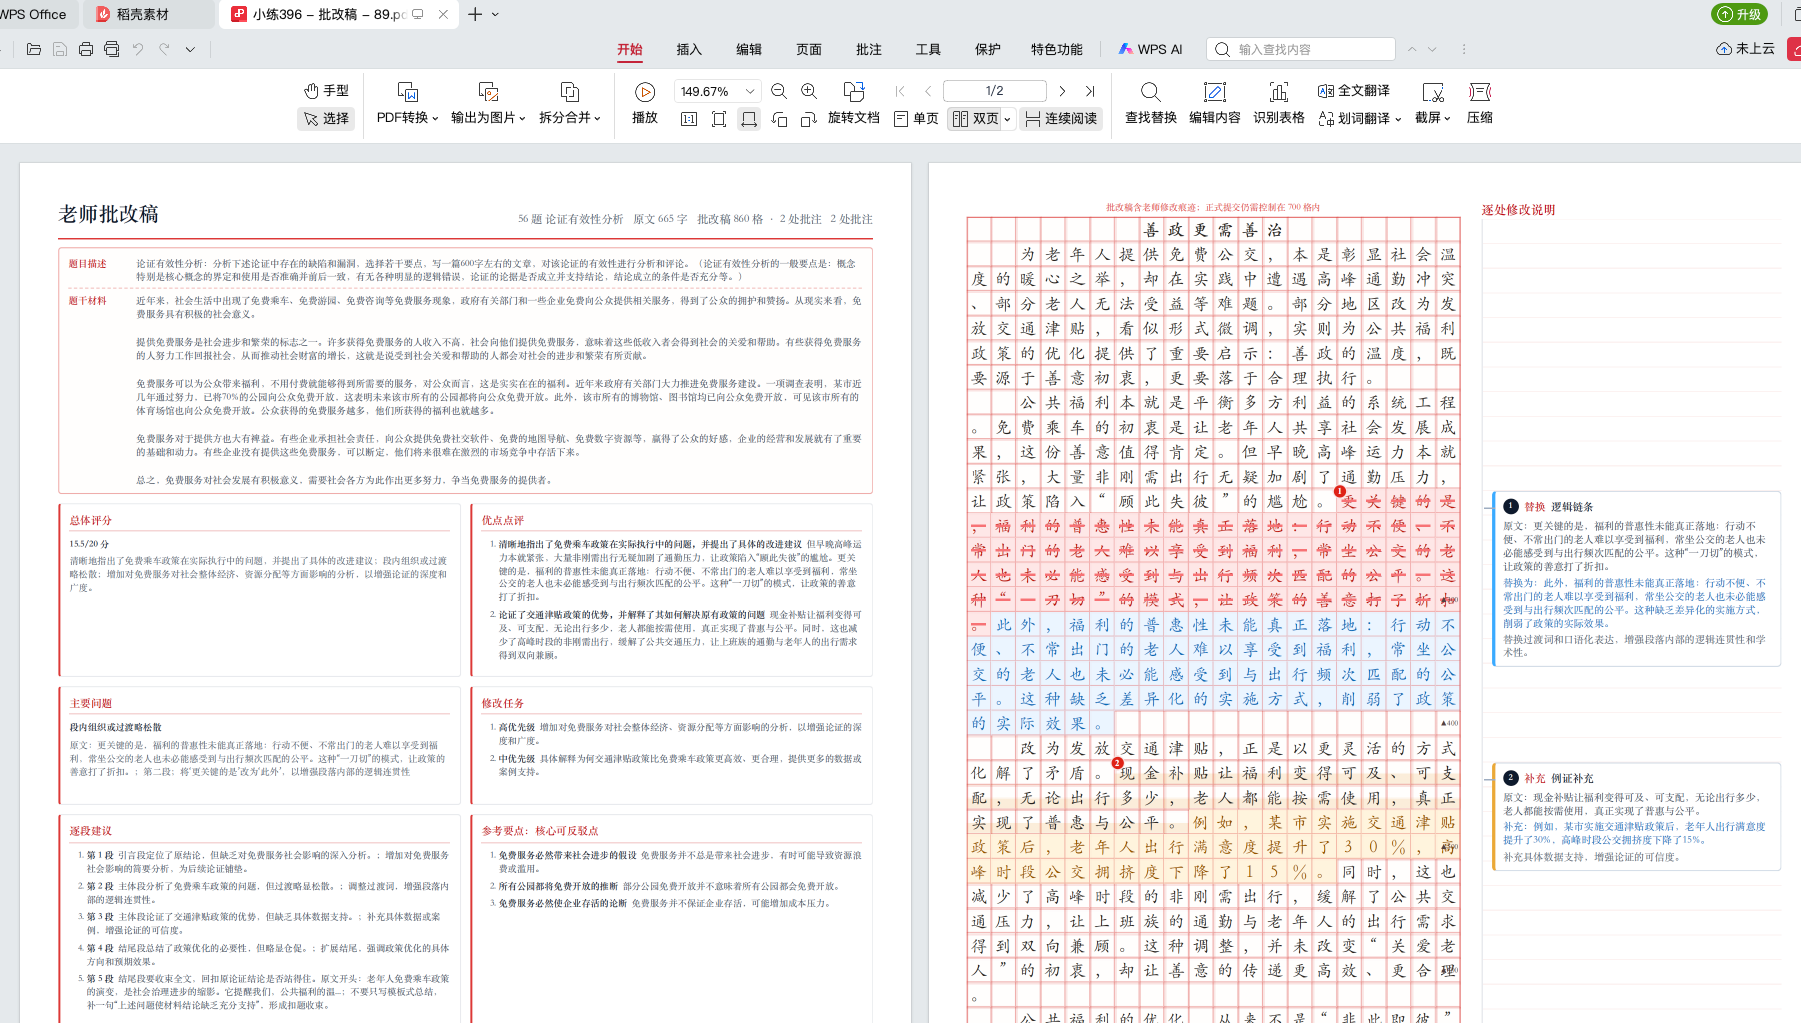
Task: Zoom out with the minus magnifier
Action: pos(779,91)
